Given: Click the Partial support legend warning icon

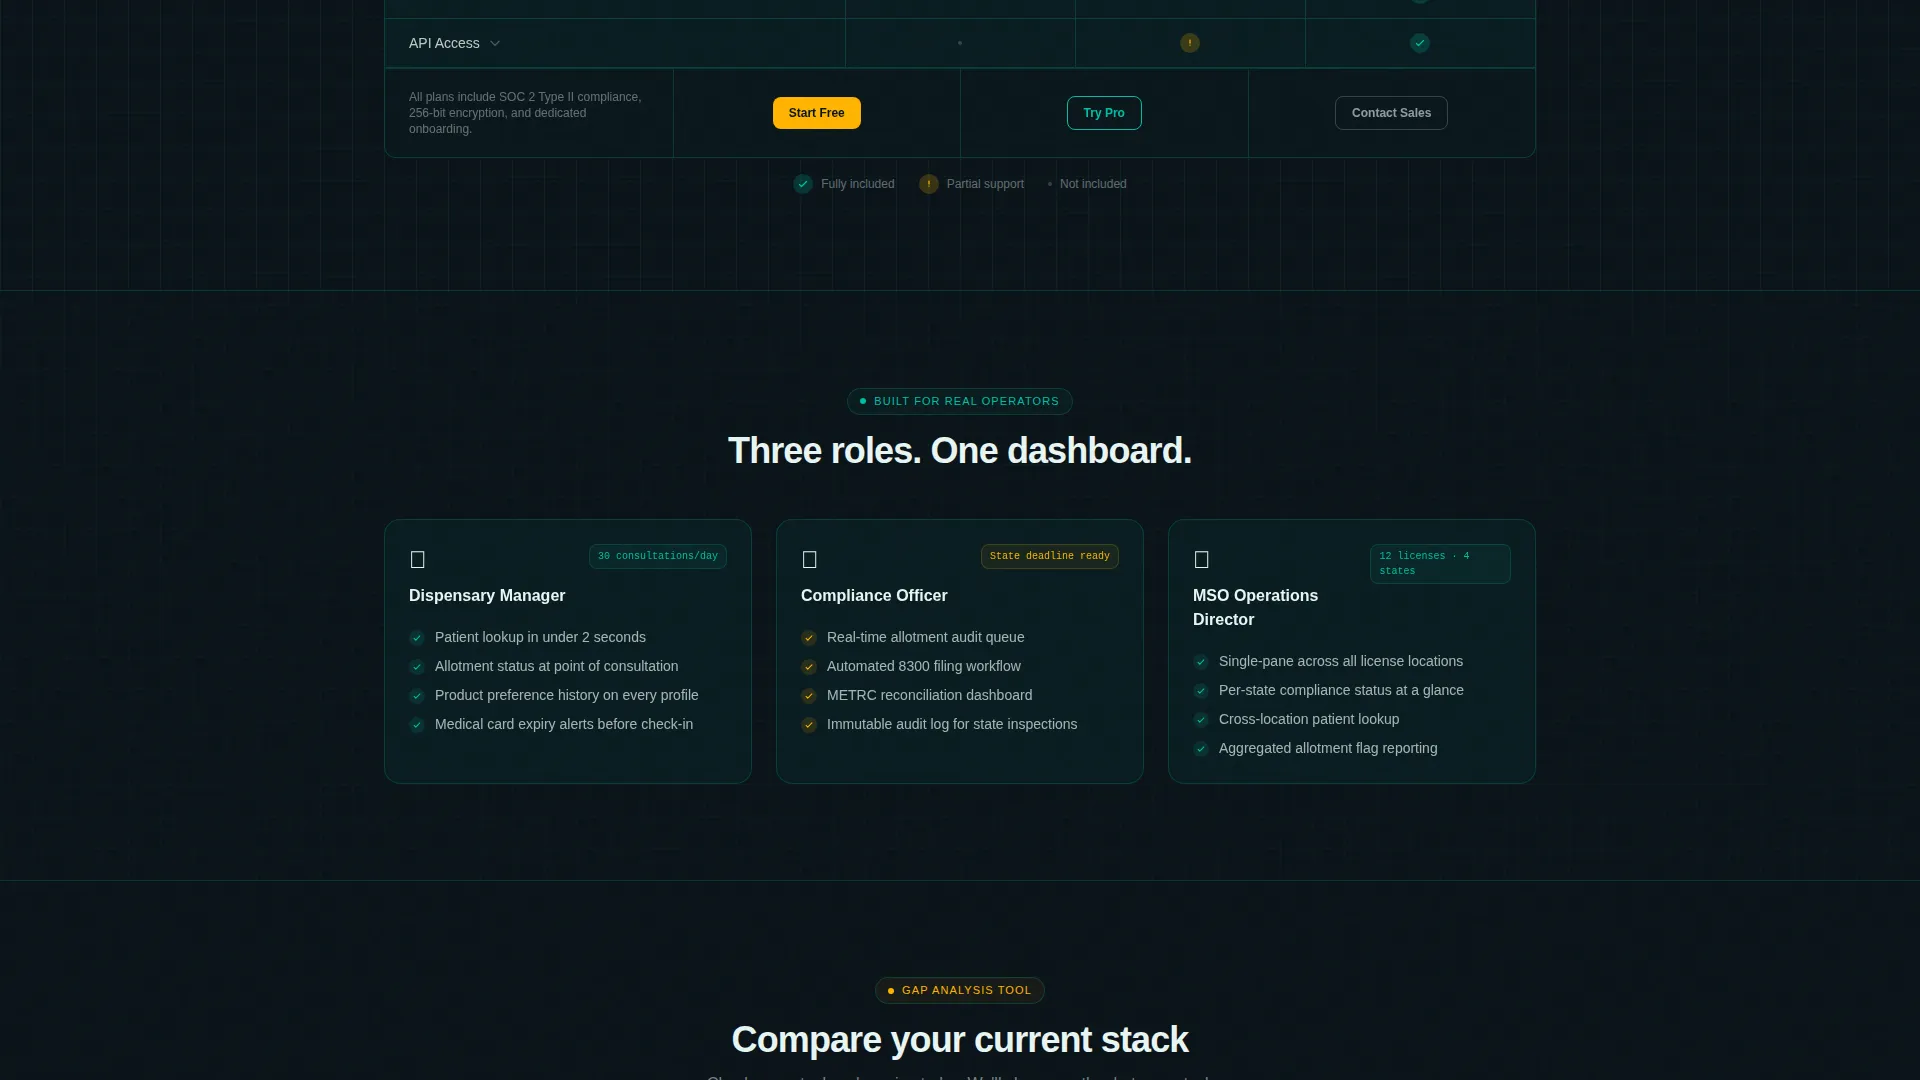Looking at the screenshot, I should 929,184.
